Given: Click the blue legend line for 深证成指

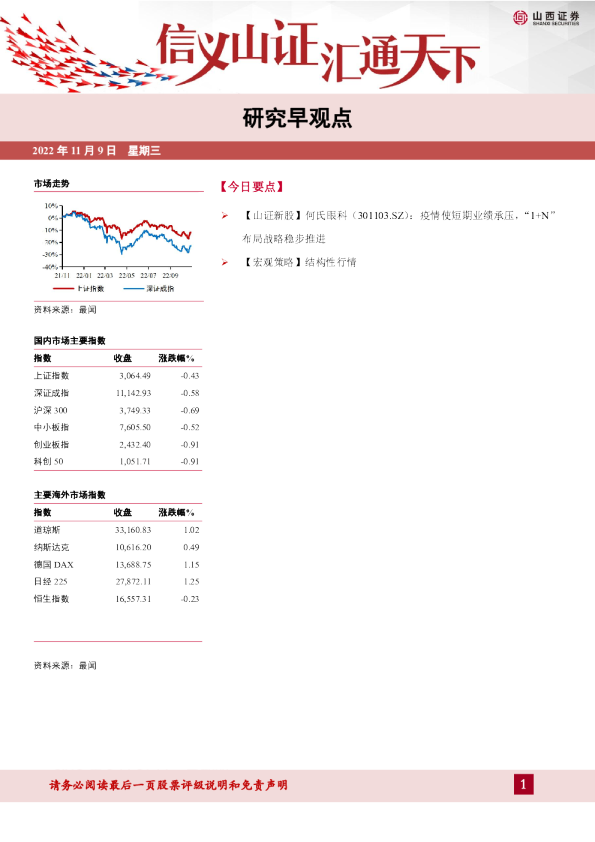Looking at the screenshot, I should [x=134, y=289].
